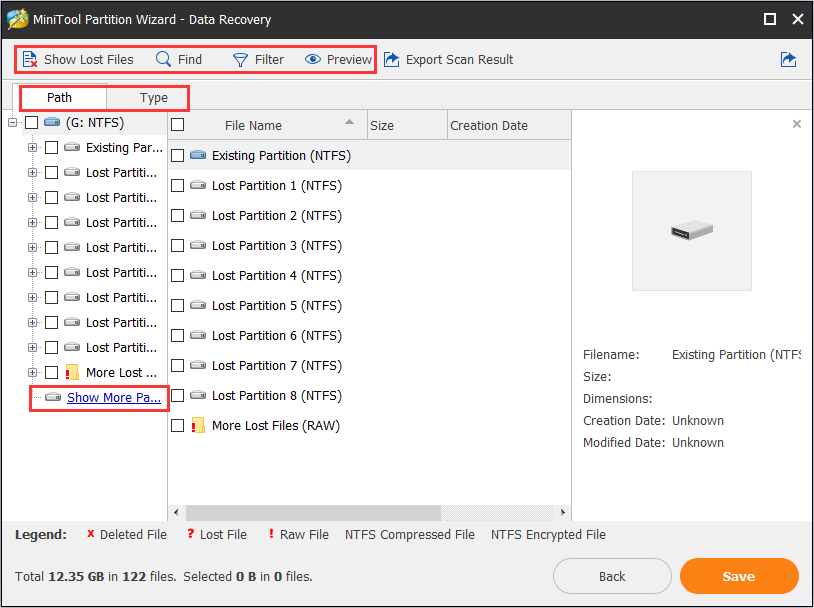Click the Show Lost Files label
The height and width of the screenshot is (608, 814).
88,60
